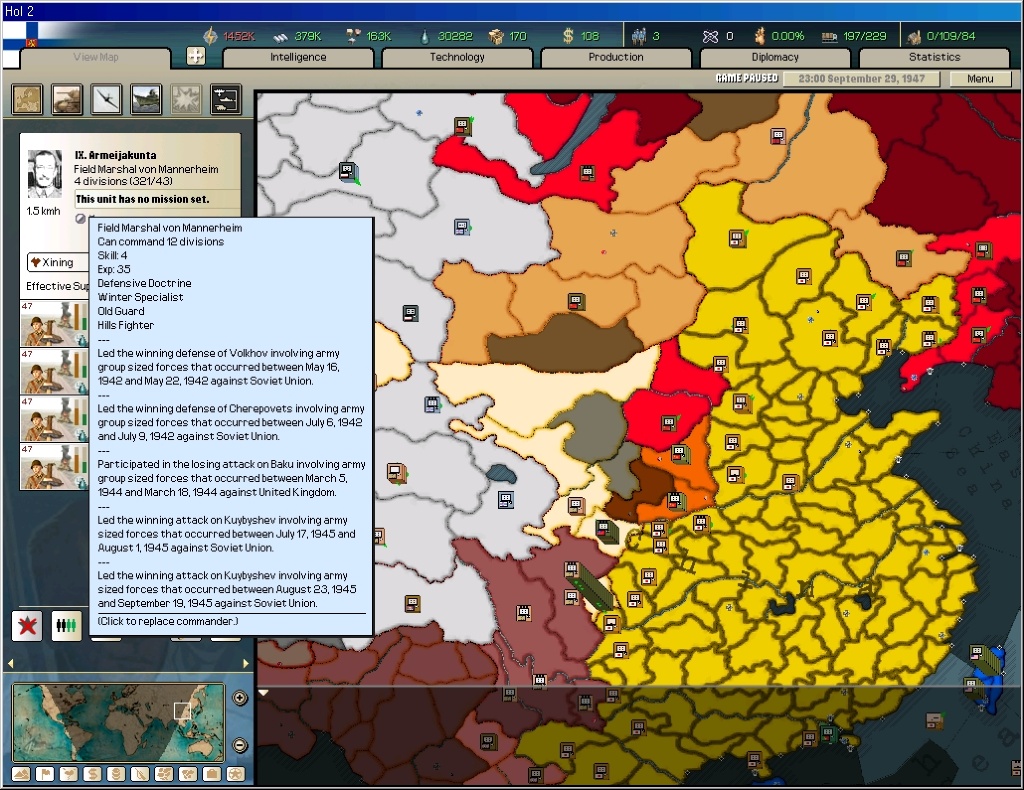The image size is (1024, 790).
Task: Click the red star attack order button
Action: [27, 626]
